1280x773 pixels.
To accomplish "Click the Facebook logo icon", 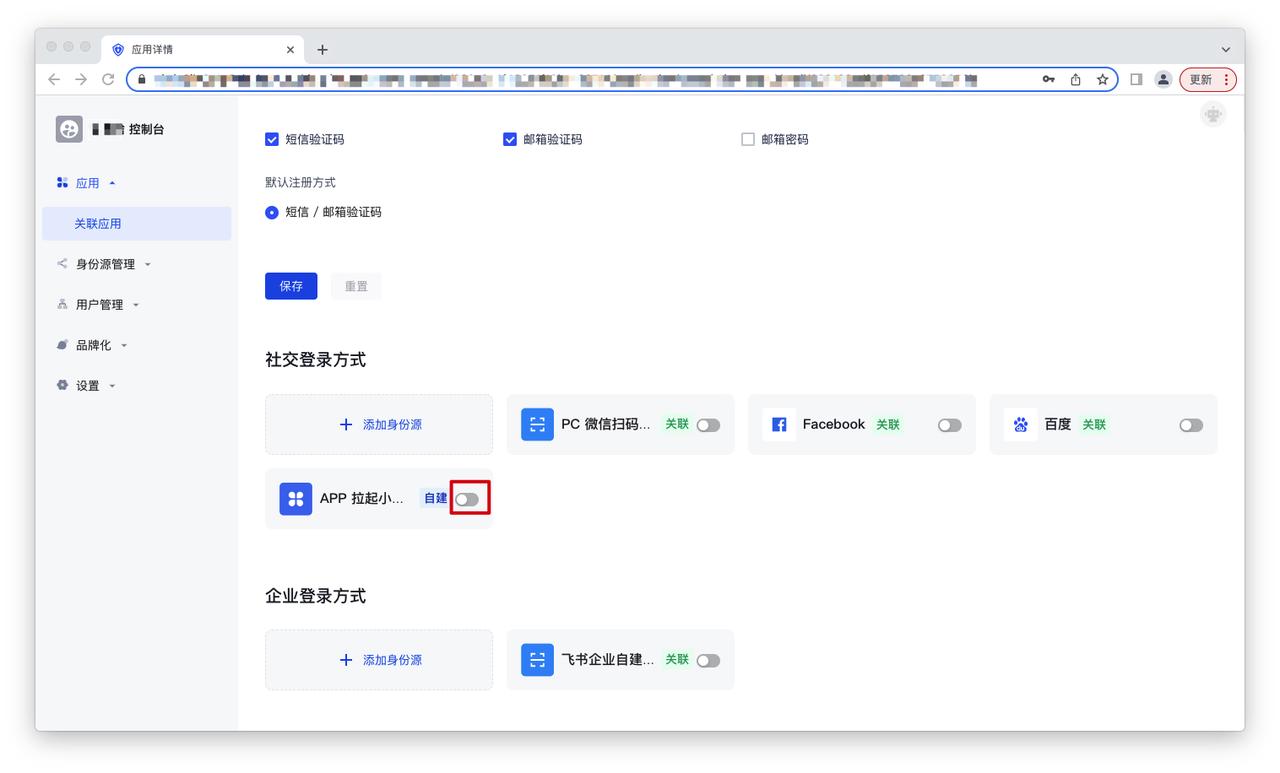I will 779,425.
